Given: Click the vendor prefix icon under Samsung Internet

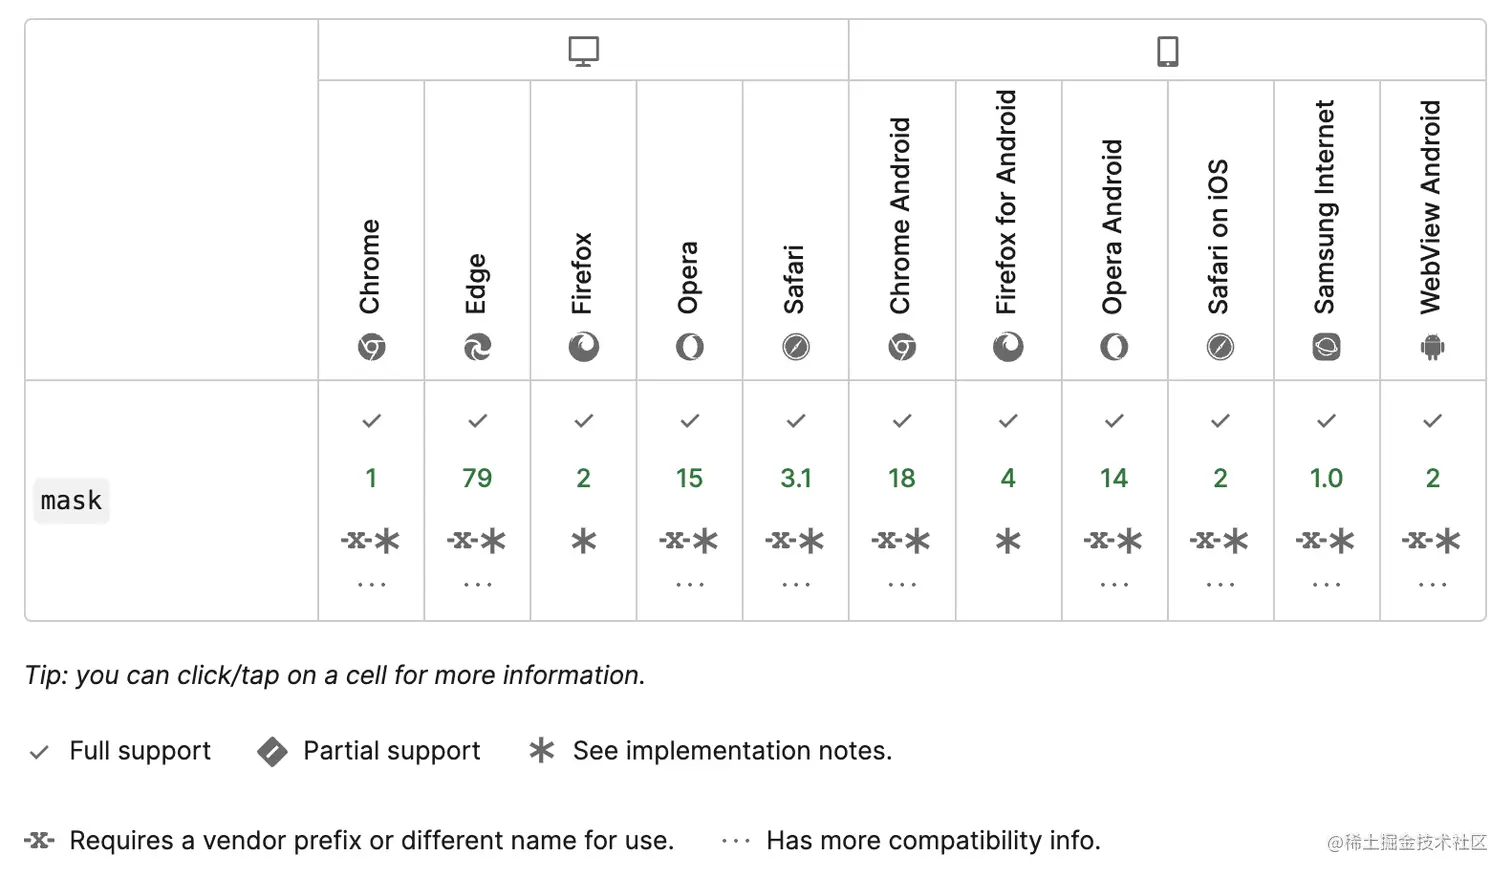Looking at the screenshot, I should (1309, 541).
